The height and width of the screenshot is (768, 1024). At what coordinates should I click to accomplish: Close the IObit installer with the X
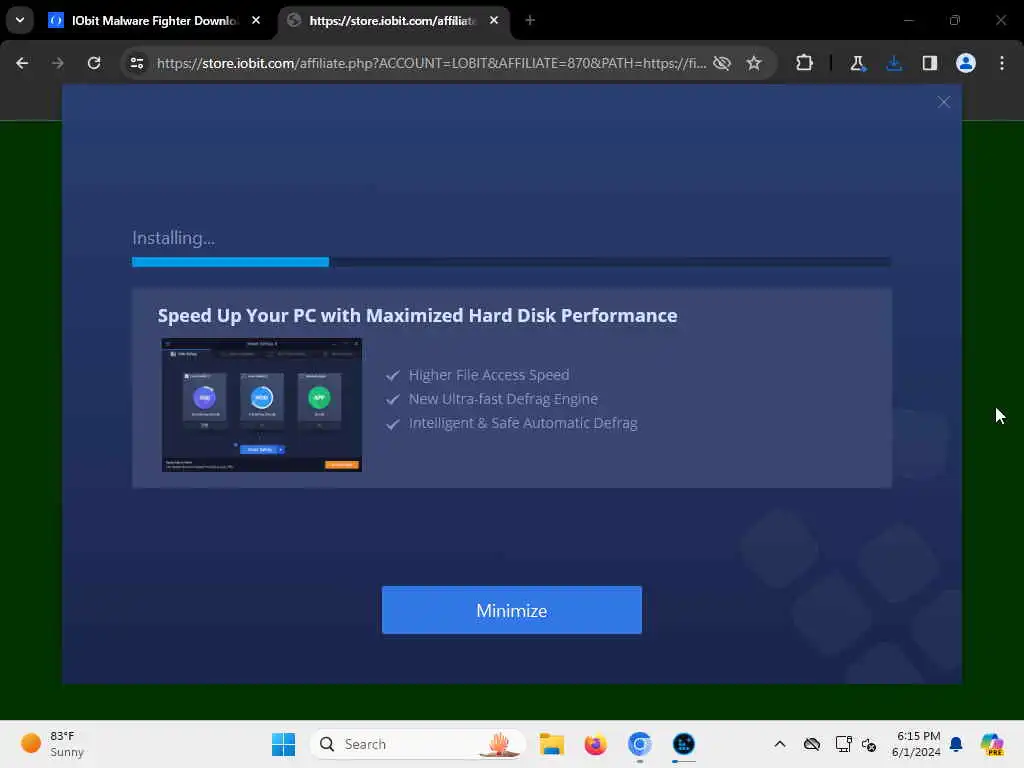click(x=943, y=102)
